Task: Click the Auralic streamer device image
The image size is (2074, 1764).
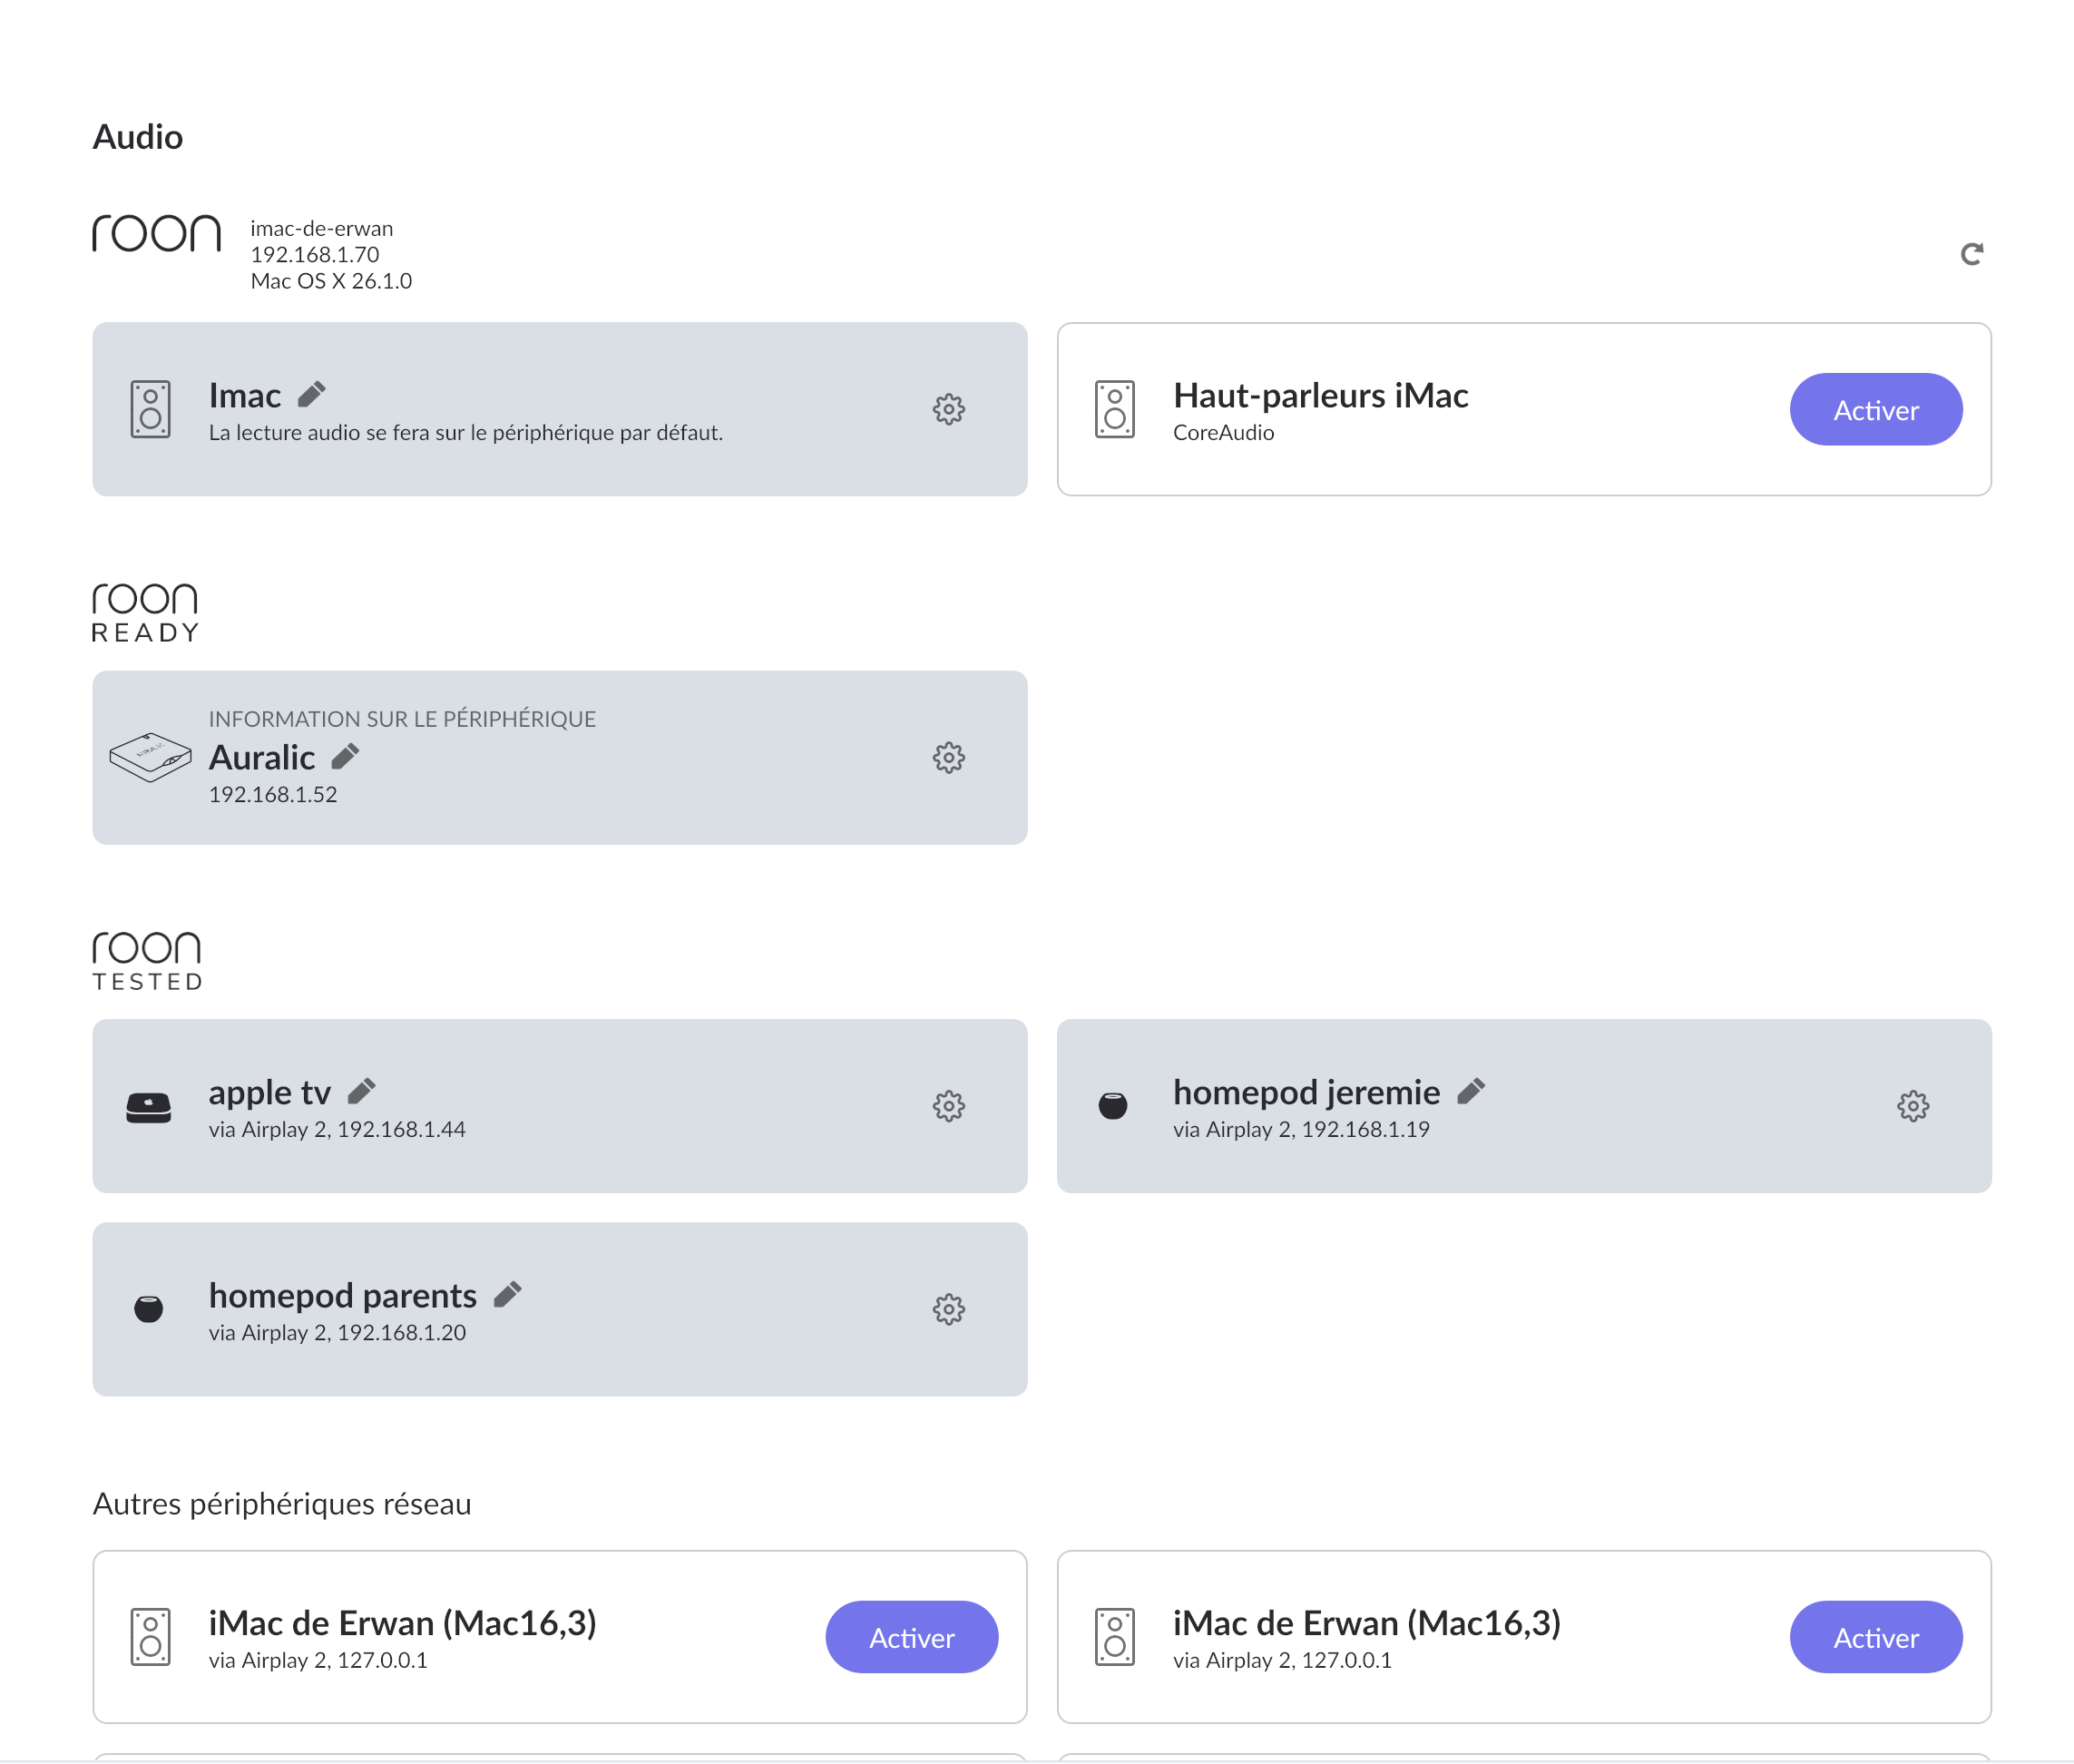Action: [x=150, y=757]
